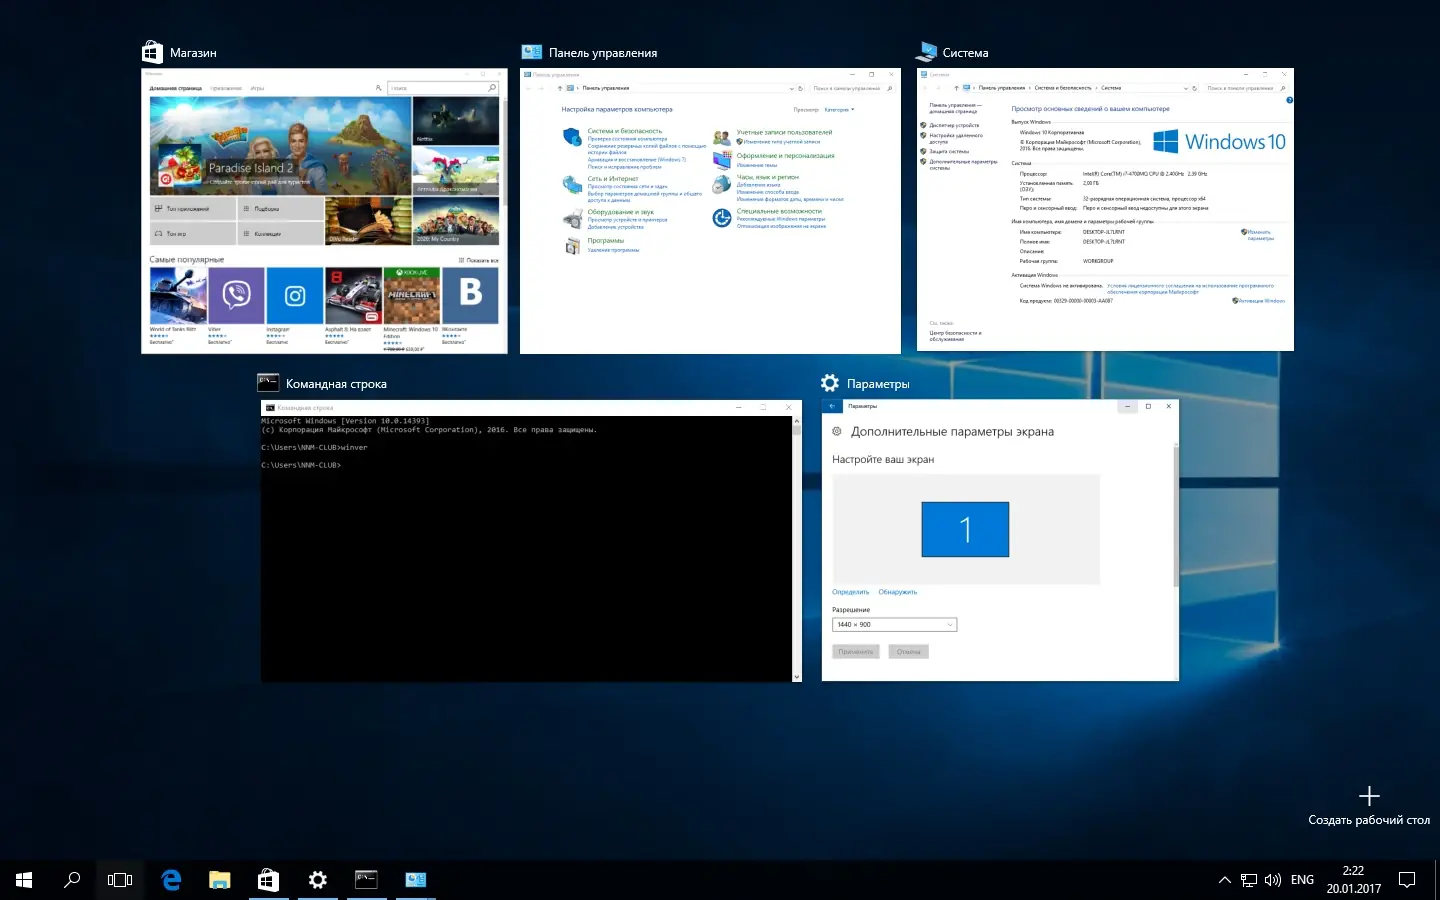Image resolution: width=1440 pixels, height=900 pixels.
Task: Select the blue display 1 monitor tile
Action: 965,529
